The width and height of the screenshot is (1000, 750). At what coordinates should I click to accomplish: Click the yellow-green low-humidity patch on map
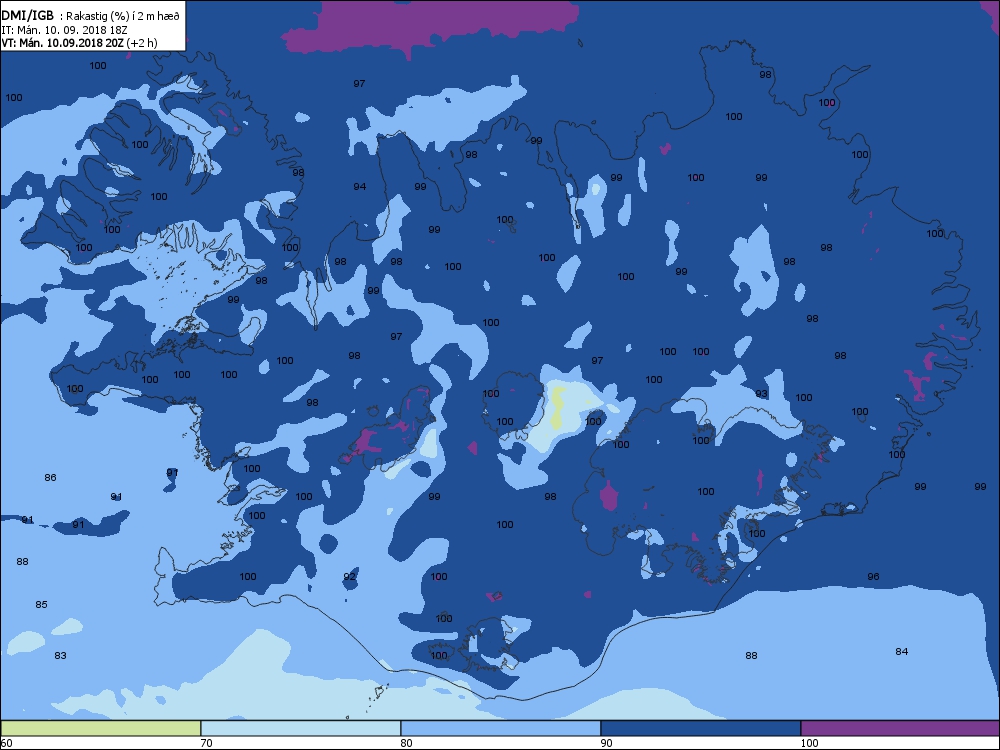pyautogui.click(x=557, y=408)
